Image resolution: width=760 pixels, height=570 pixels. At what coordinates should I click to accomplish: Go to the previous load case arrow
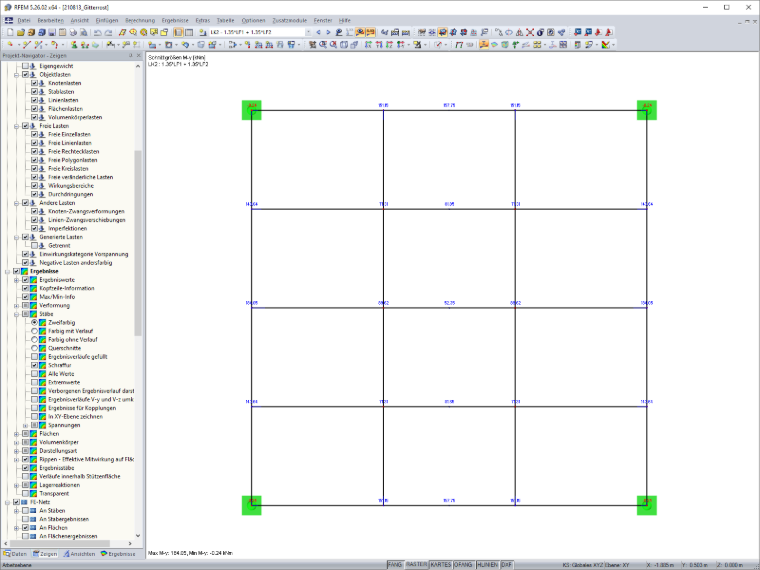(318, 32)
